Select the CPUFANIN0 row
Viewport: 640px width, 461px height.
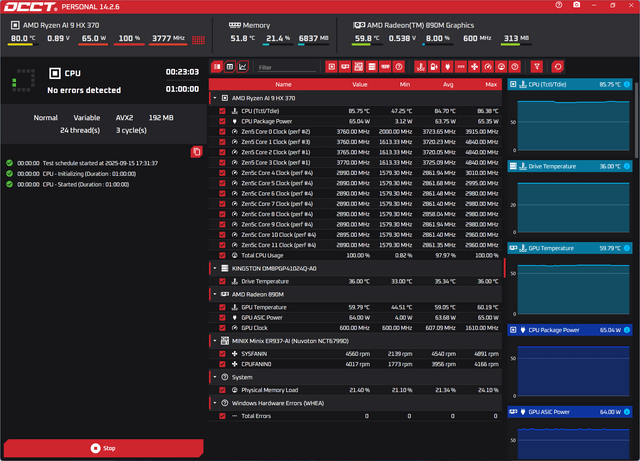[x=355, y=364]
